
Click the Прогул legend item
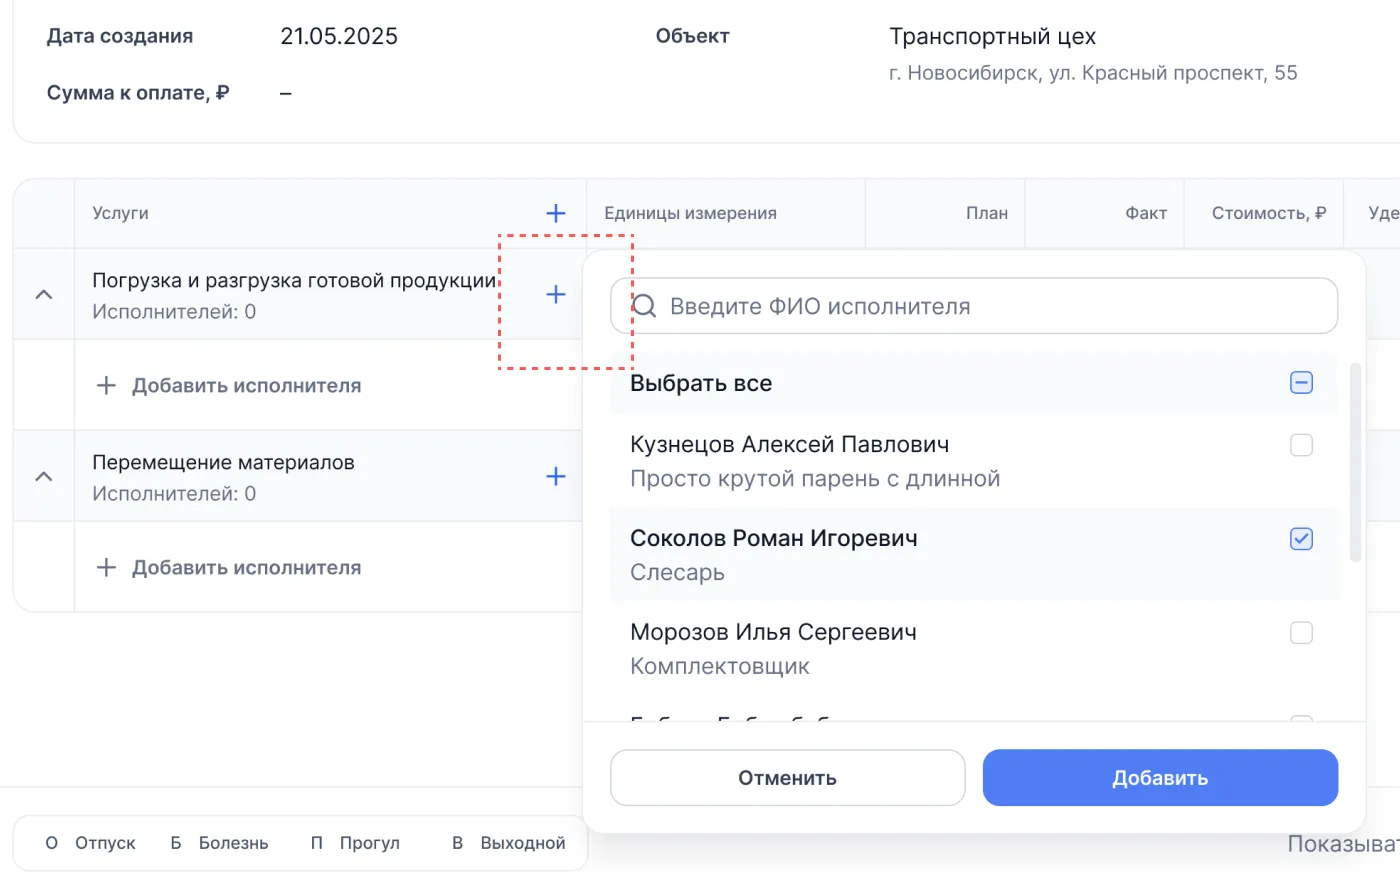point(355,843)
